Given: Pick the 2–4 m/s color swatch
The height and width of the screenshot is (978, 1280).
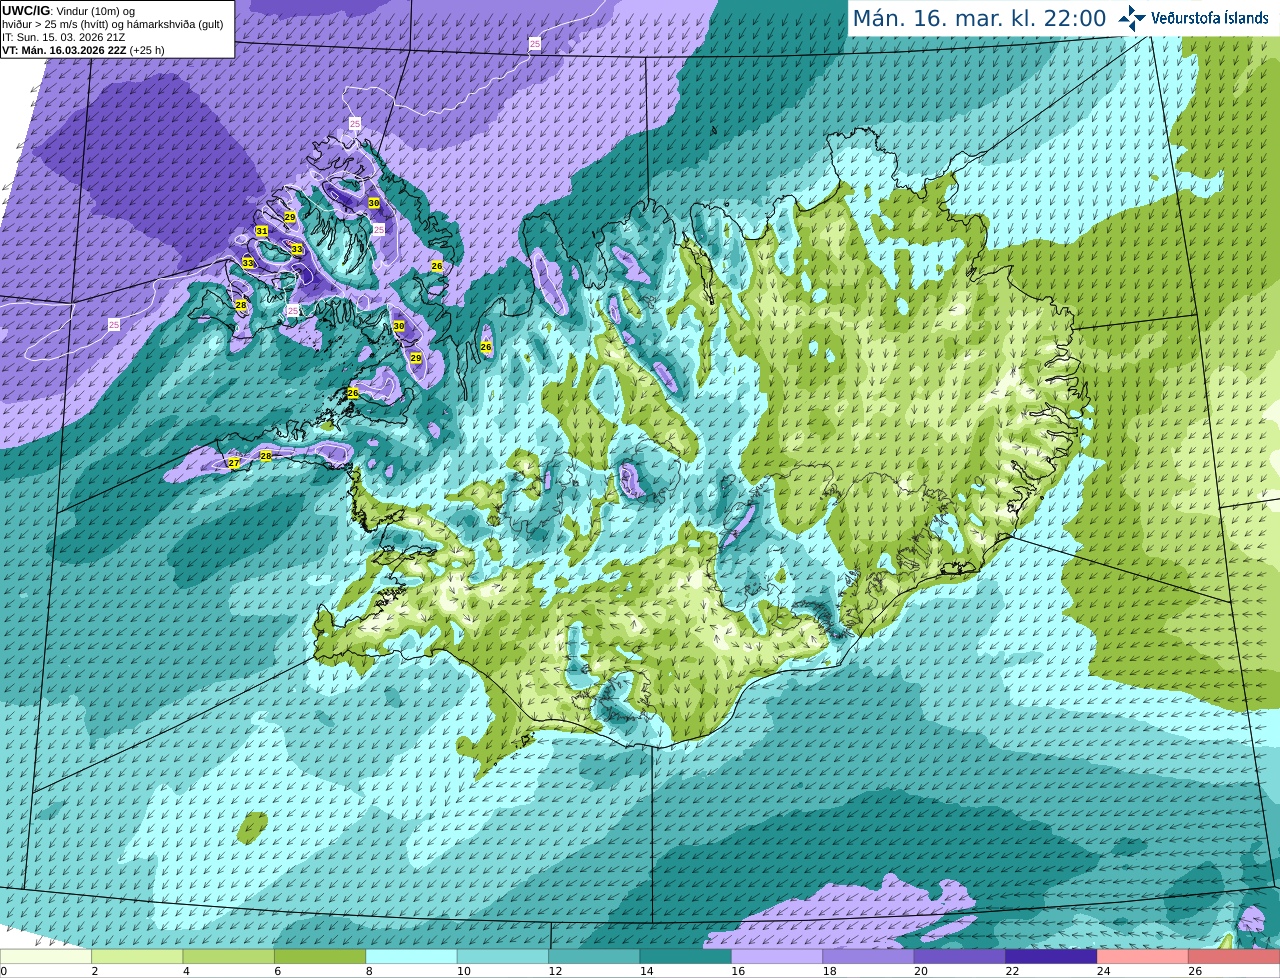Looking at the screenshot, I should click(137, 956).
